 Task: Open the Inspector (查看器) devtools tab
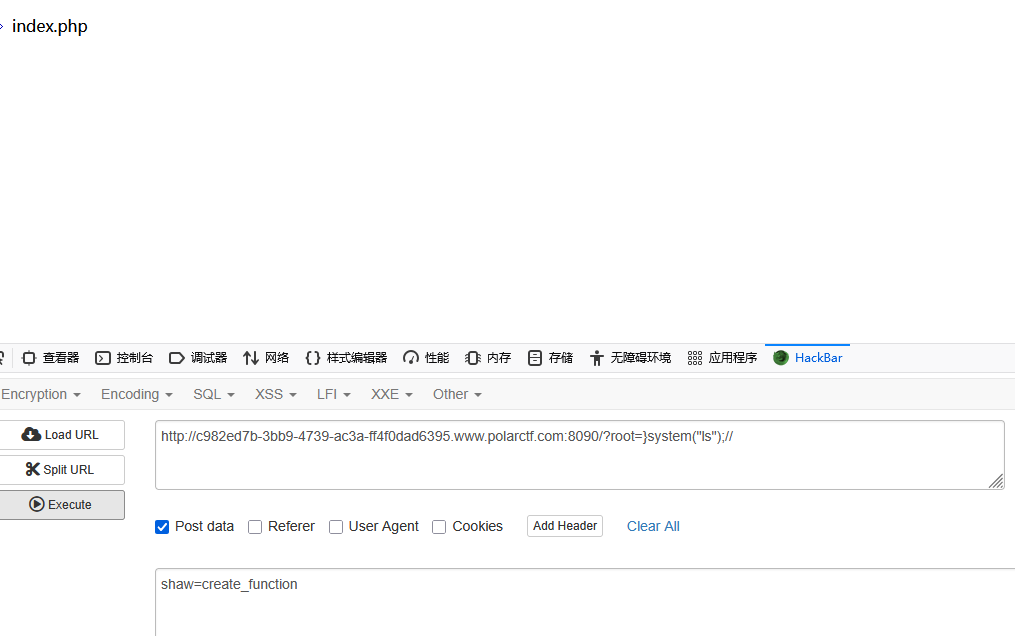pyautogui.click(x=50, y=358)
